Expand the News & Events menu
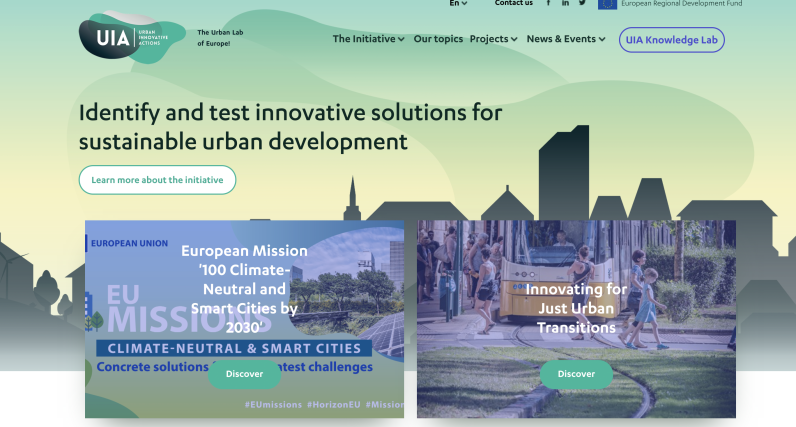Image resolution: width=796 pixels, height=427 pixels. (x=566, y=39)
